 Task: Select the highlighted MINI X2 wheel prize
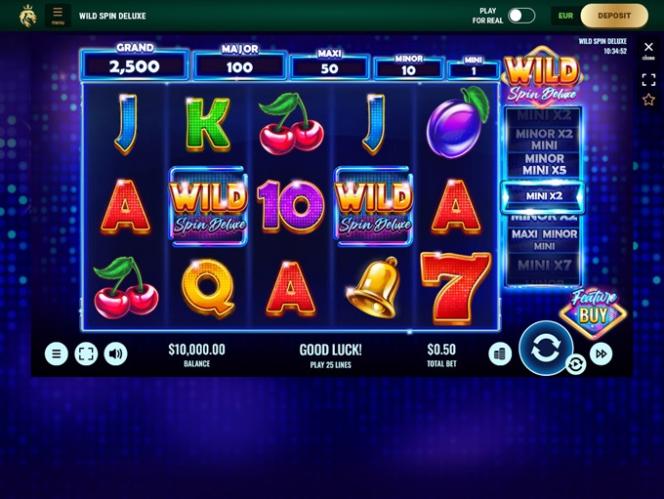tap(543, 196)
